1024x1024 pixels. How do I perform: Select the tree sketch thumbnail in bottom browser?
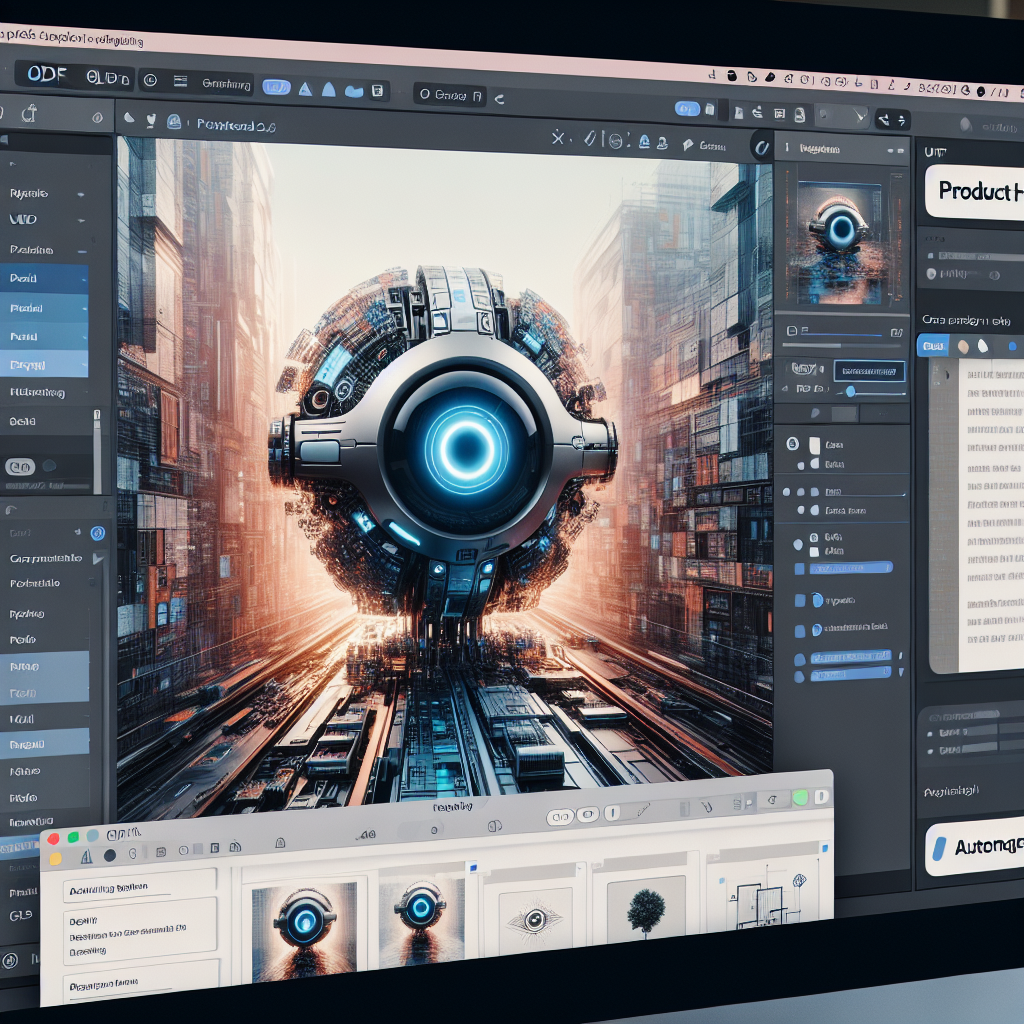coord(645,910)
